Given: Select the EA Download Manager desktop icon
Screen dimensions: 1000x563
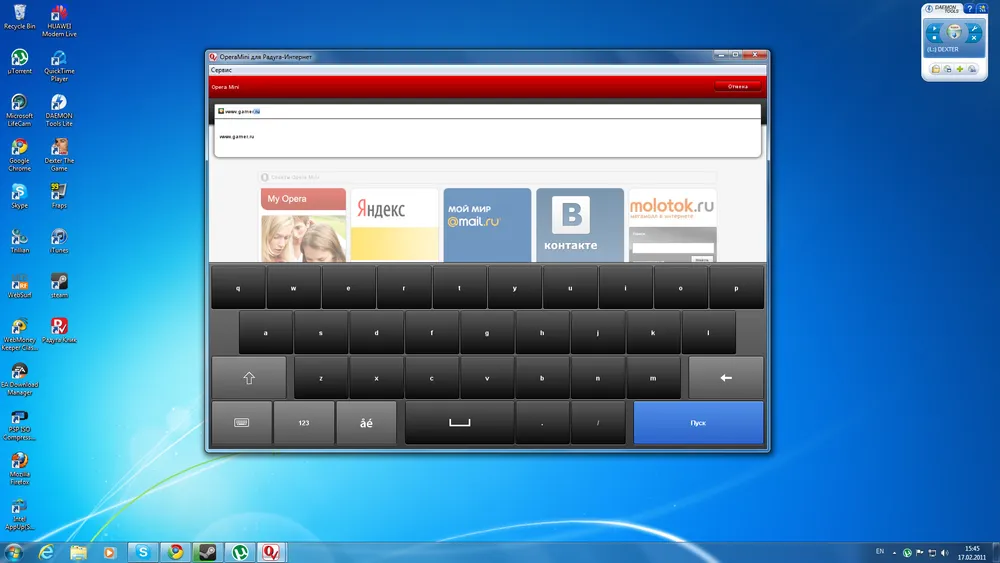Looking at the screenshot, I should [x=20, y=379].
